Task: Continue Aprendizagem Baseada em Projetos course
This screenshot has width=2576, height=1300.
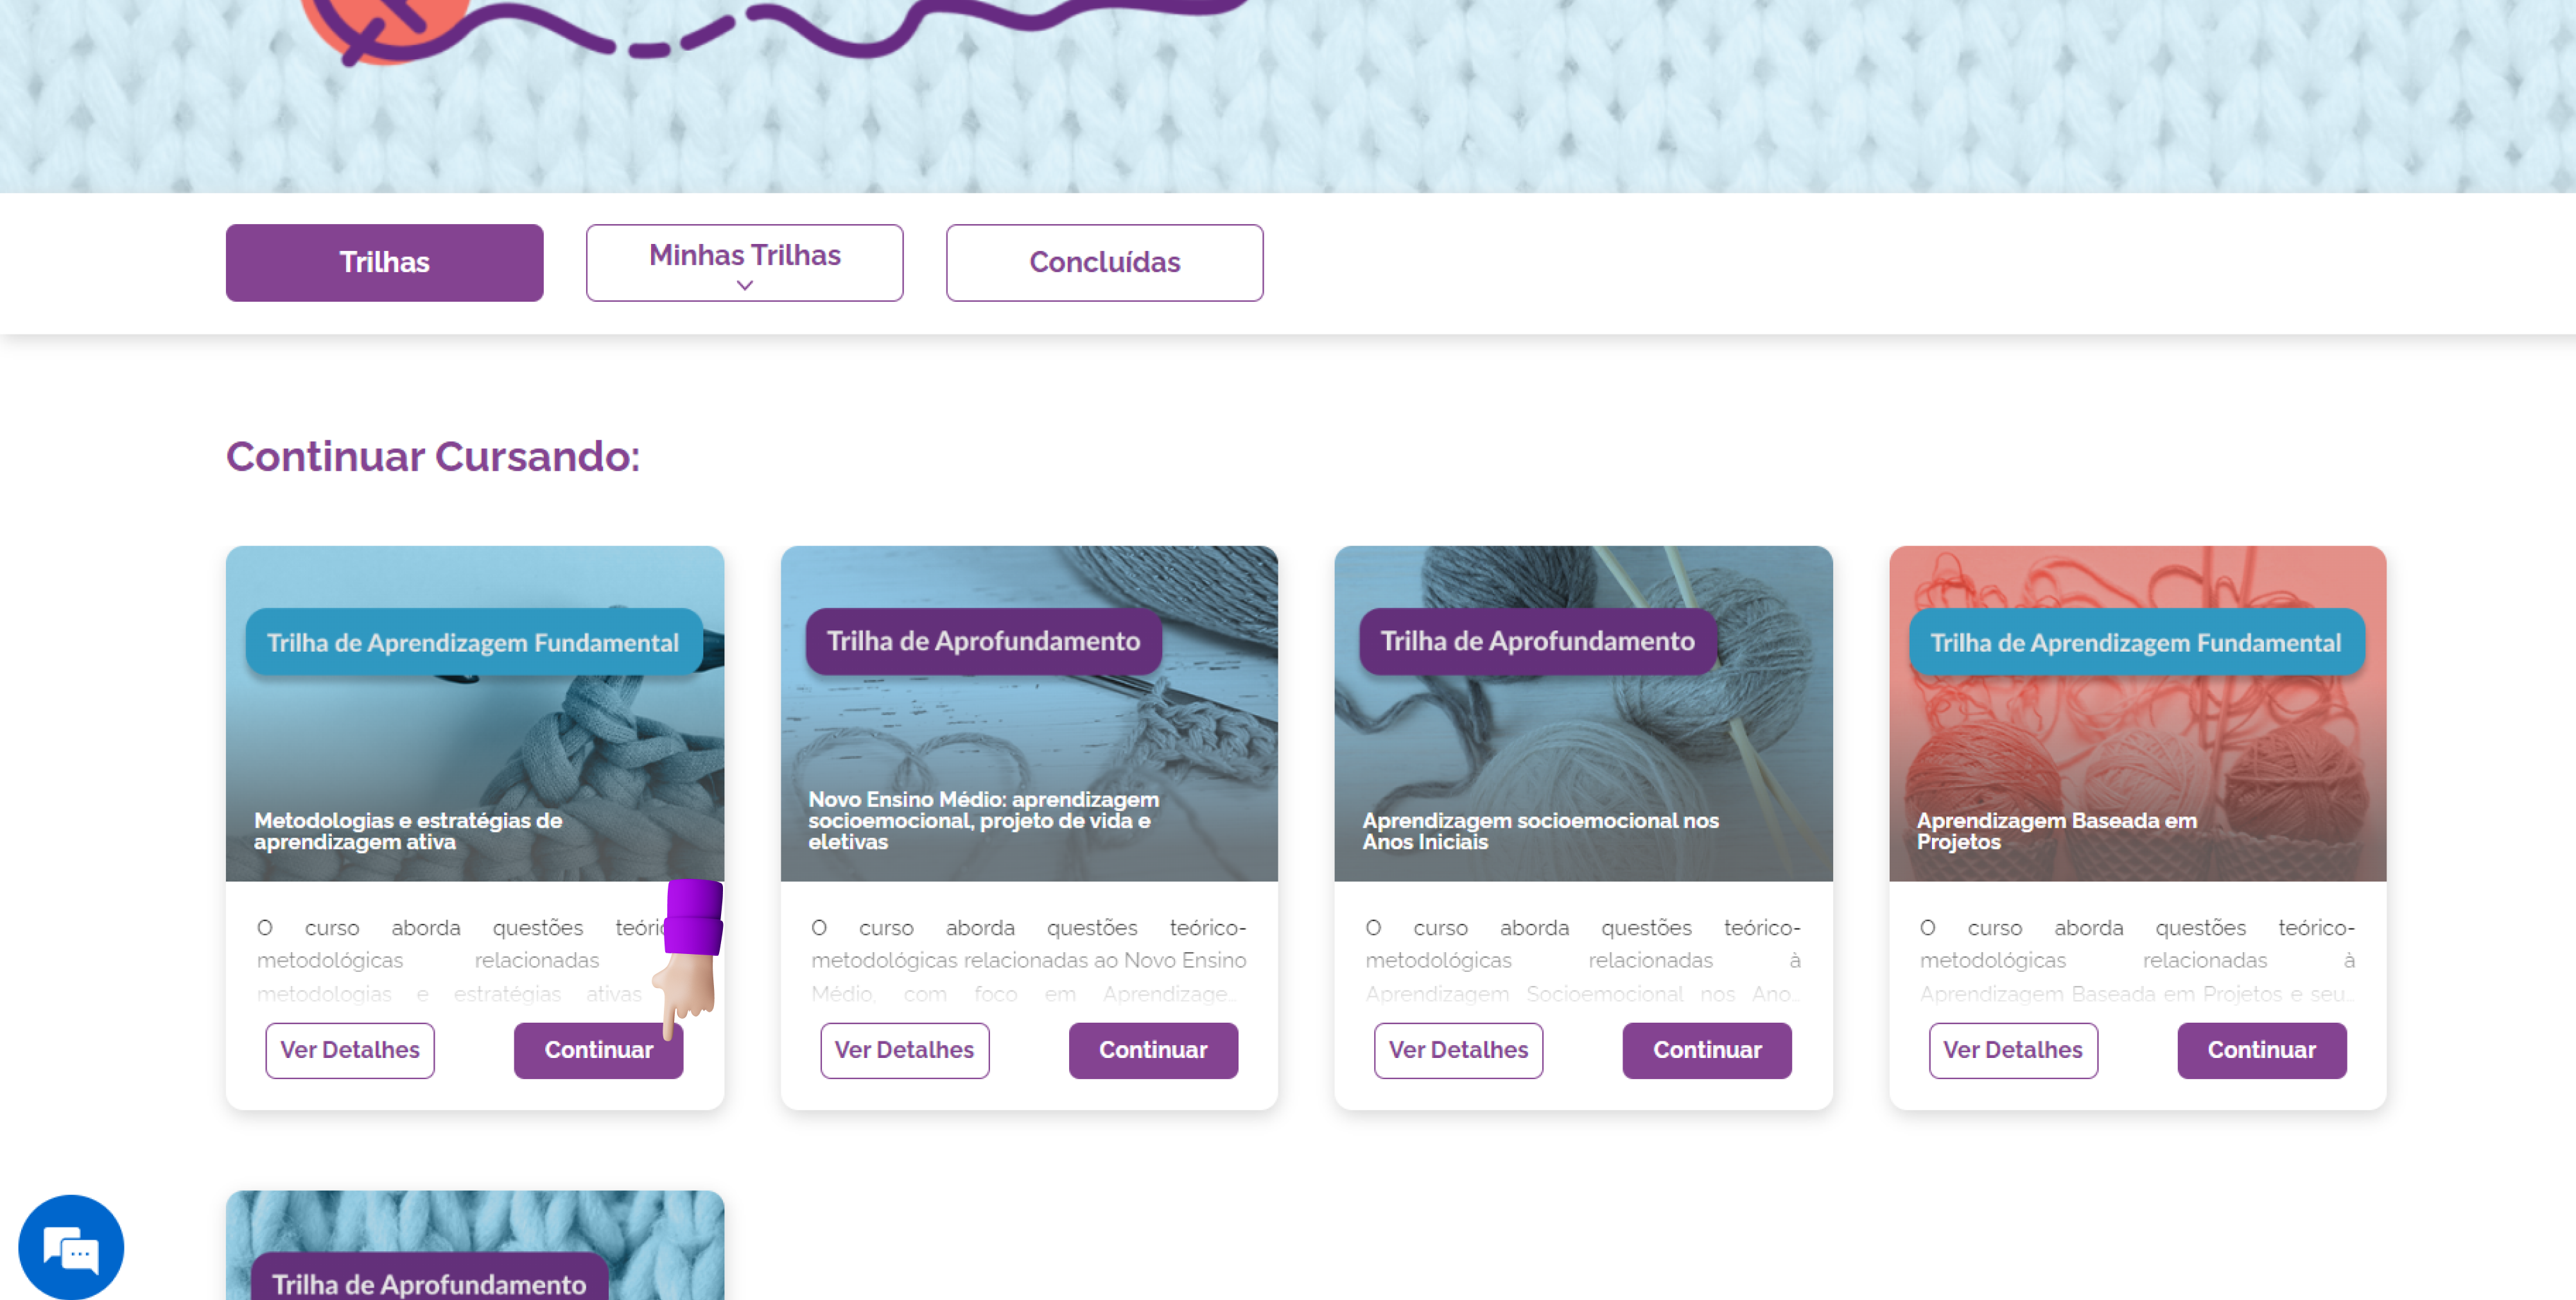Action: [2261, 1050]
